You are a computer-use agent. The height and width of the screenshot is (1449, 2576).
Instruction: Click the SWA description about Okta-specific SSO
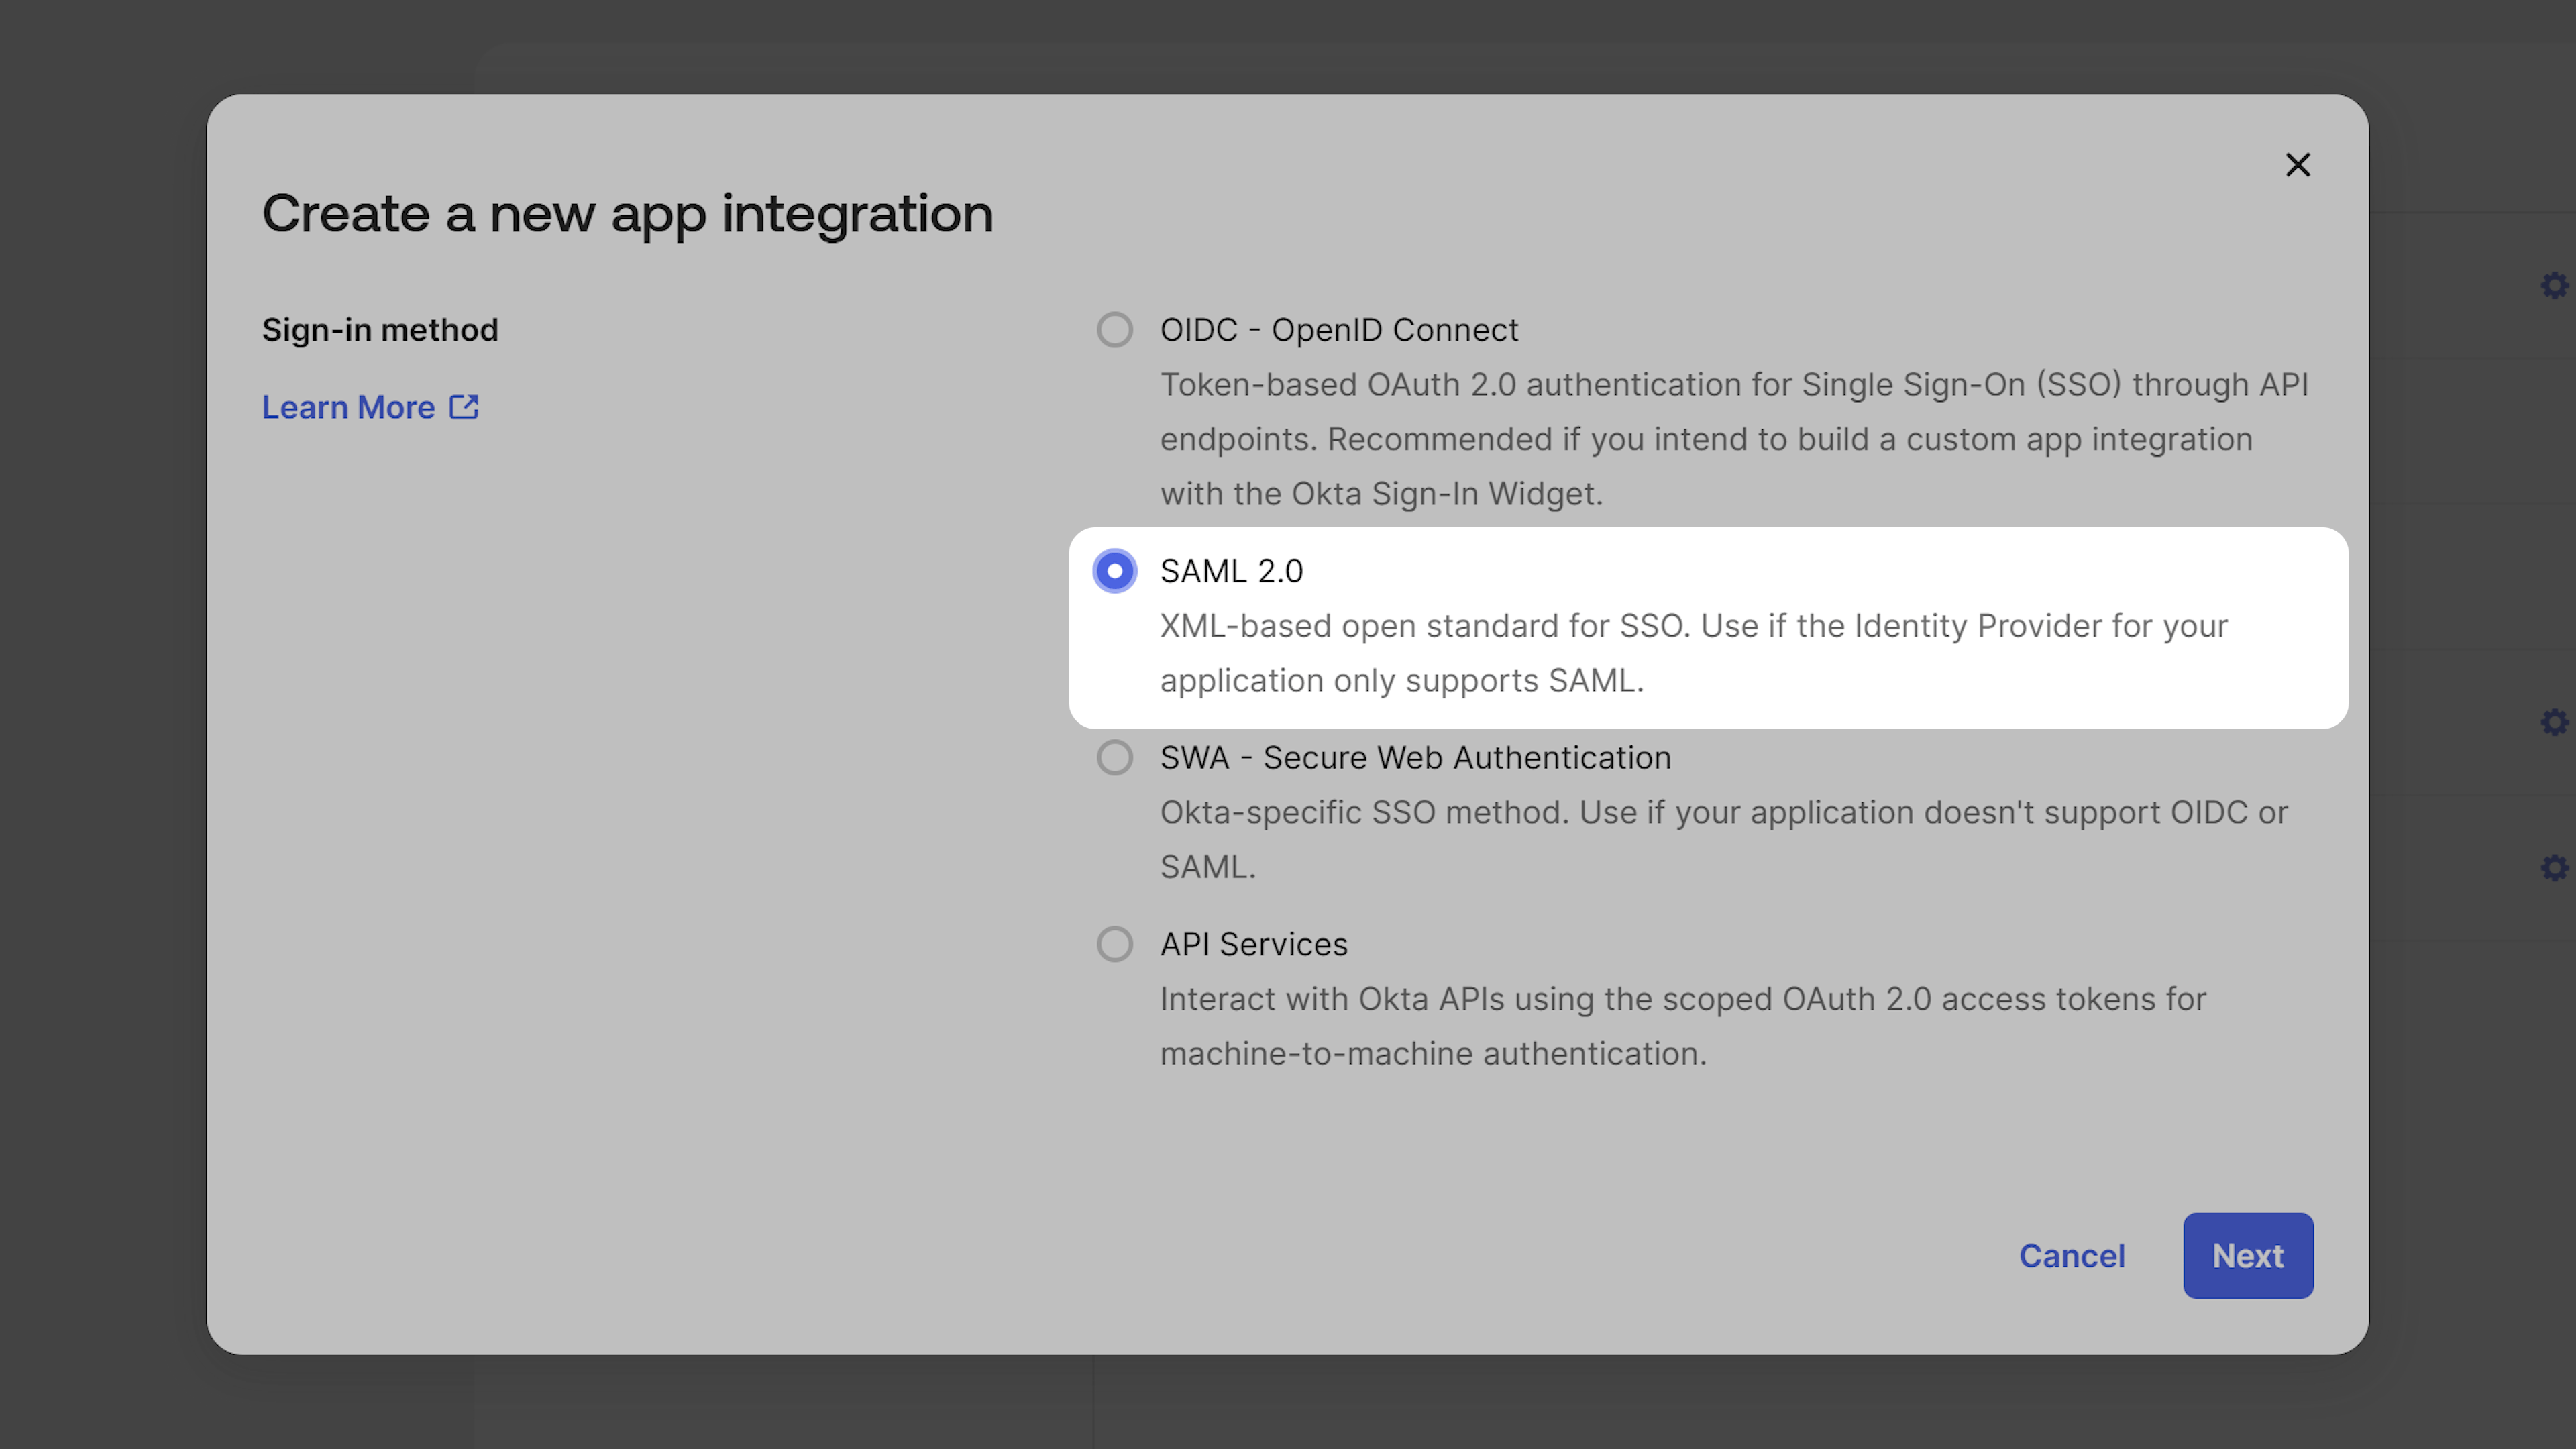coord(1723,840)
